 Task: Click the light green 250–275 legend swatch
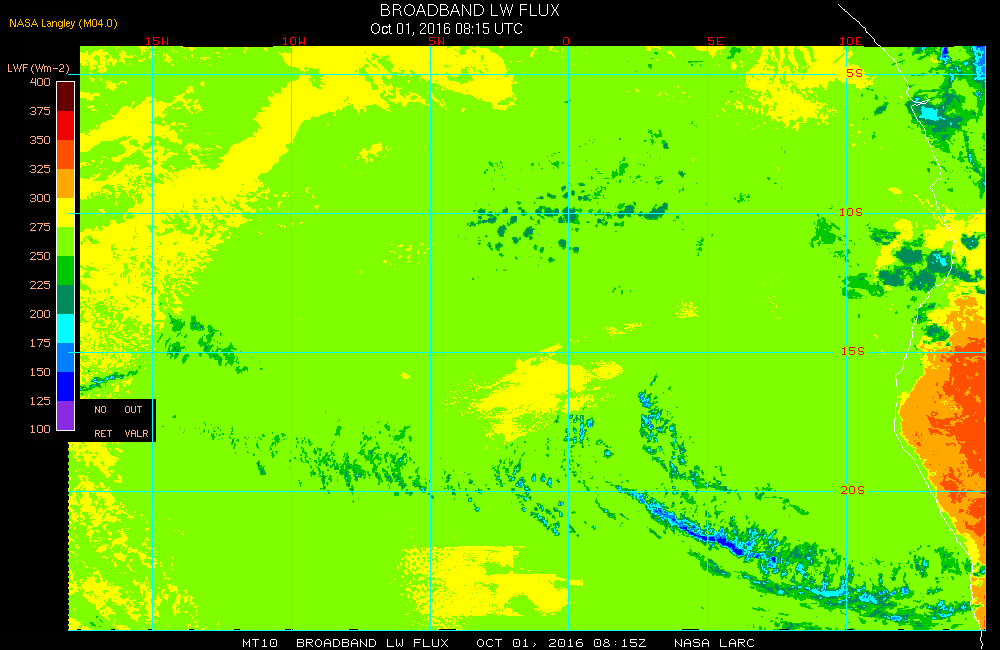point(66,241)
